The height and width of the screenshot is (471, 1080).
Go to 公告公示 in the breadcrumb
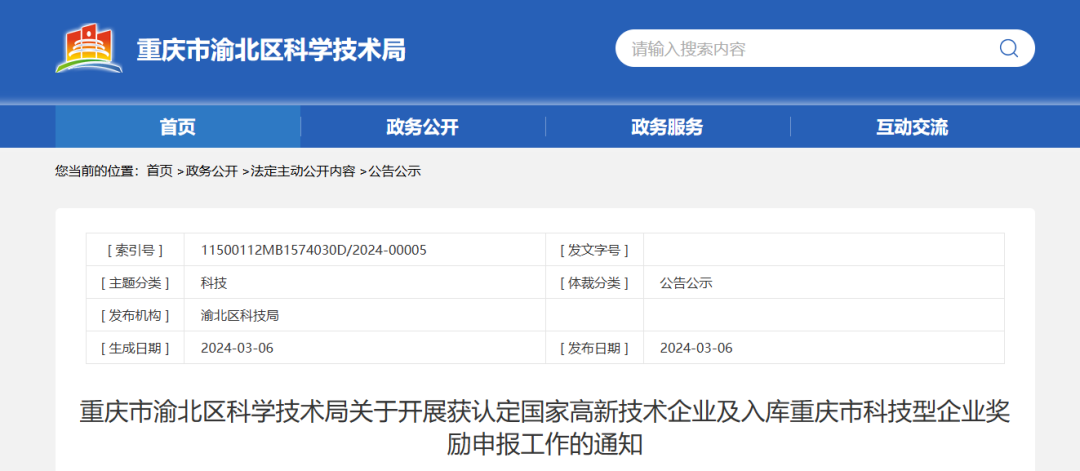click(395, 171)
